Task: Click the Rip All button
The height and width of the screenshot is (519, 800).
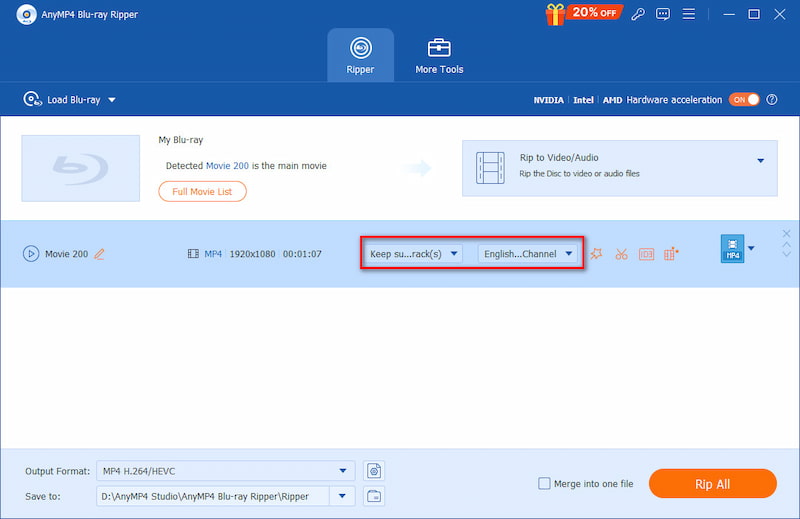Action: (x=712, y=484)
